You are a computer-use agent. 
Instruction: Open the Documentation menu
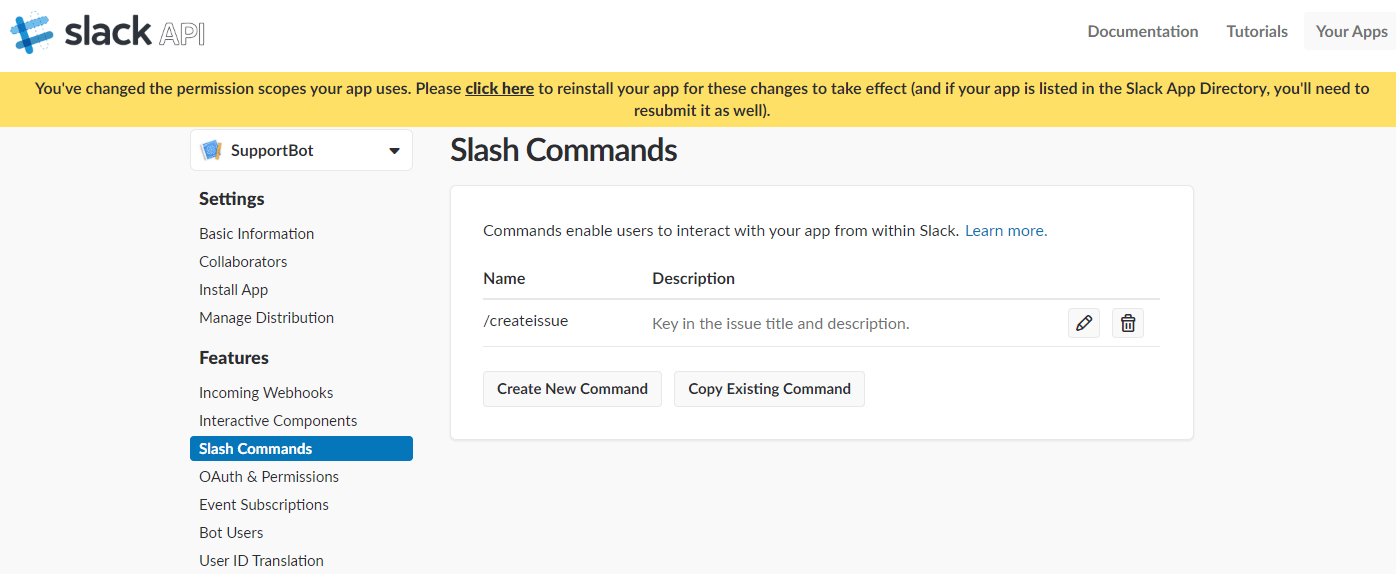[x=1142, y=31]
